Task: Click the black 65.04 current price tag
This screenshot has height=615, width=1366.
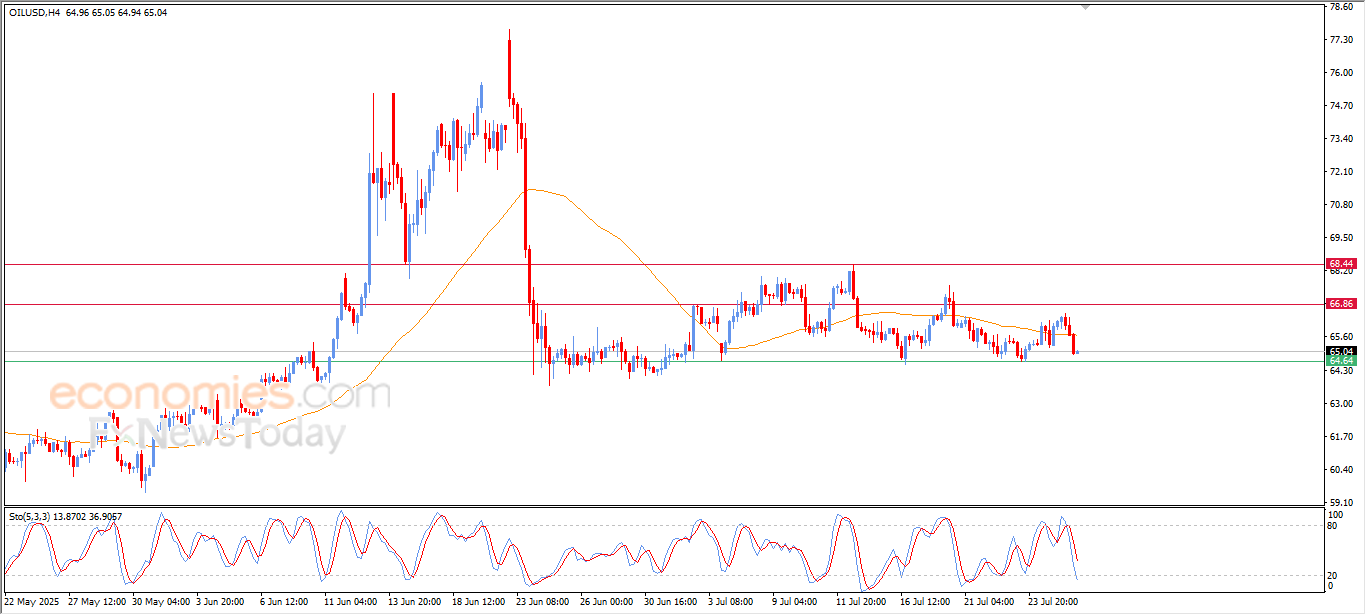Action: click(1340, 351)
